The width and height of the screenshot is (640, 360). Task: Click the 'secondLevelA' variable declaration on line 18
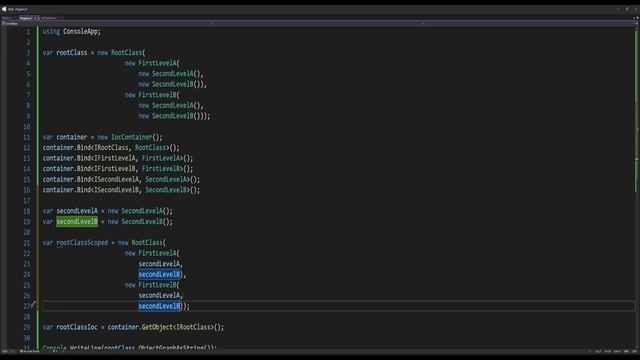pos(77,211)
